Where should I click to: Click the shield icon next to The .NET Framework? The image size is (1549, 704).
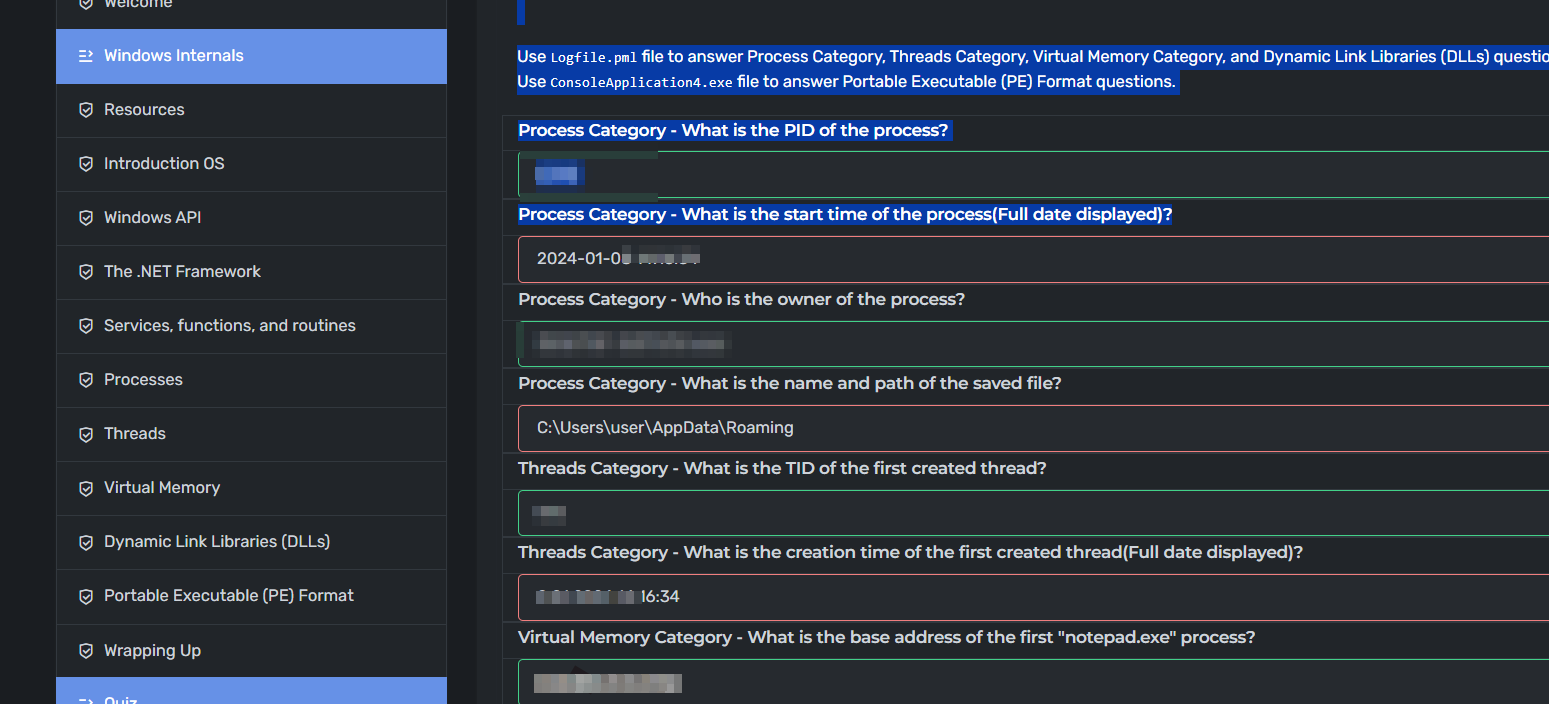86,272
